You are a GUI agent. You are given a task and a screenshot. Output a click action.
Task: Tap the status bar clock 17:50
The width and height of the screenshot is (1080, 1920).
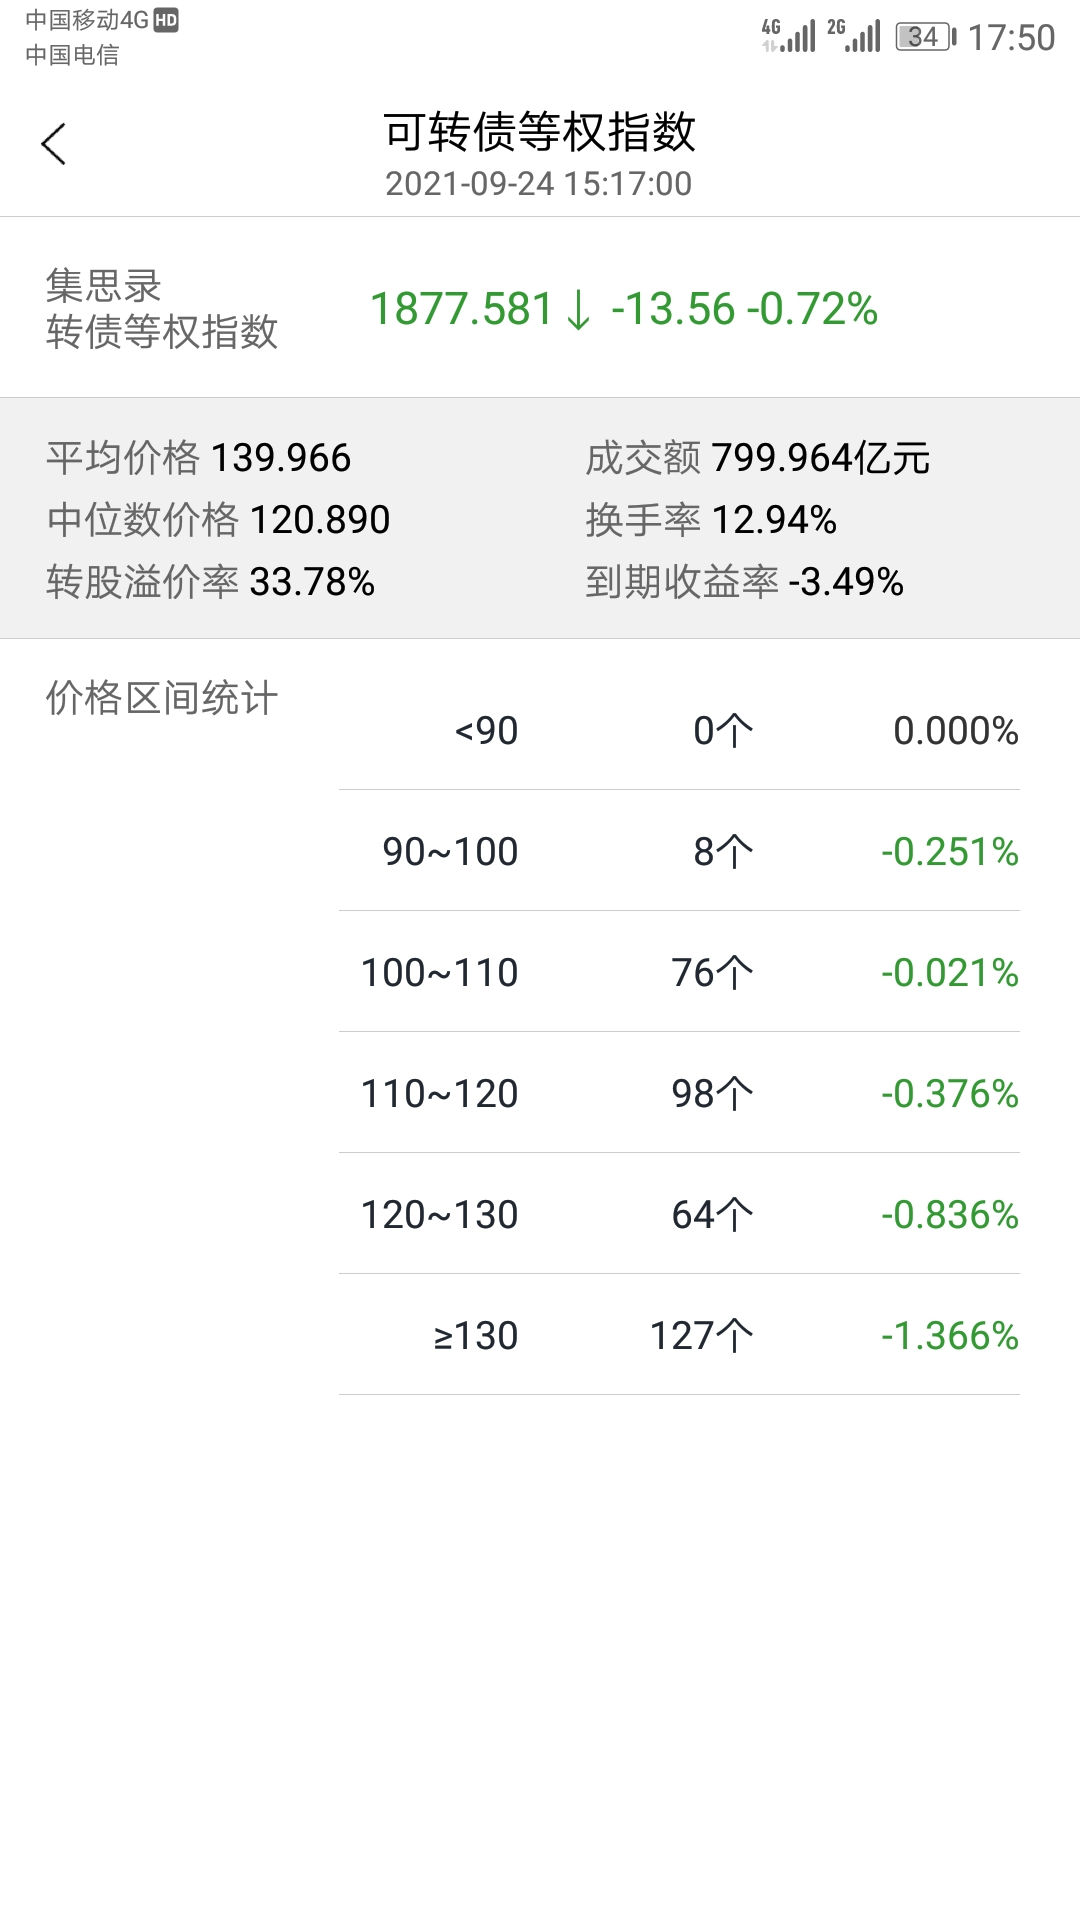click(x=1011, y=38)
